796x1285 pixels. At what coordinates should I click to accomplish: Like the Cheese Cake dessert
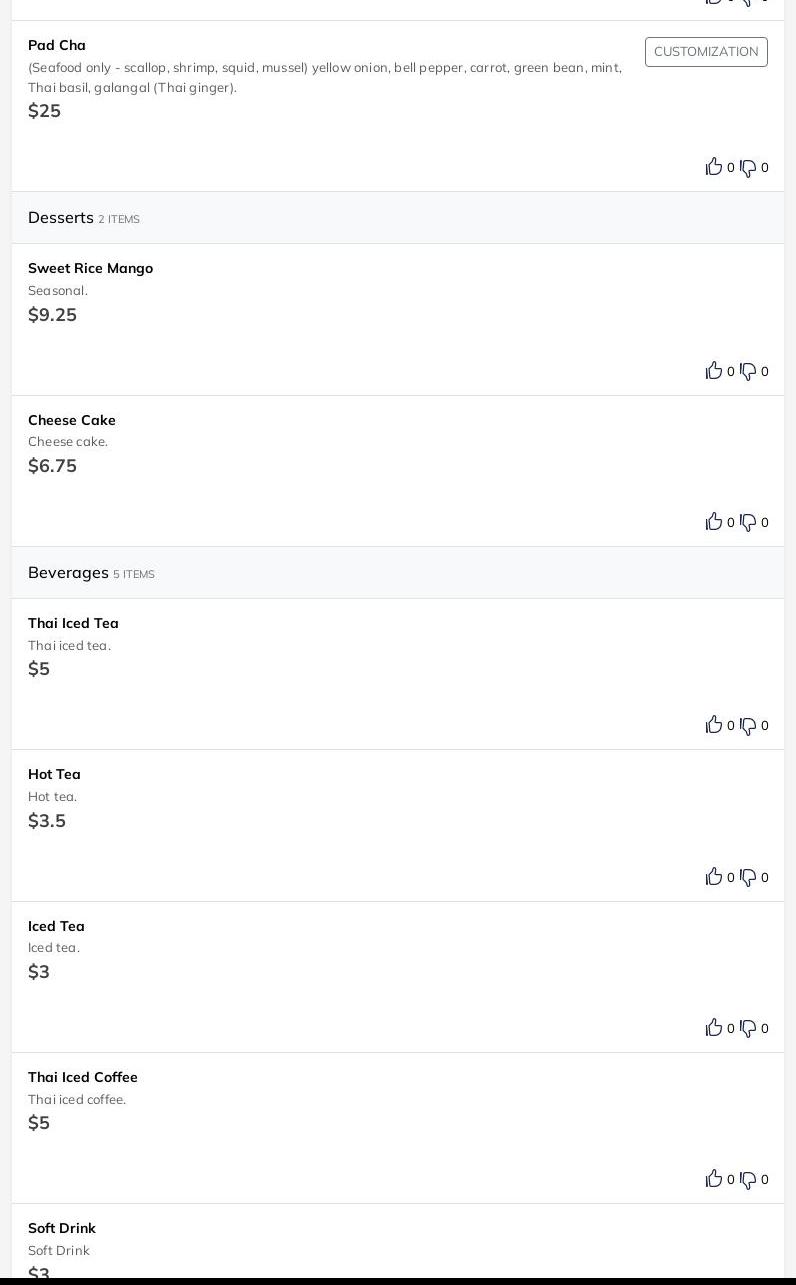point(714,522)
